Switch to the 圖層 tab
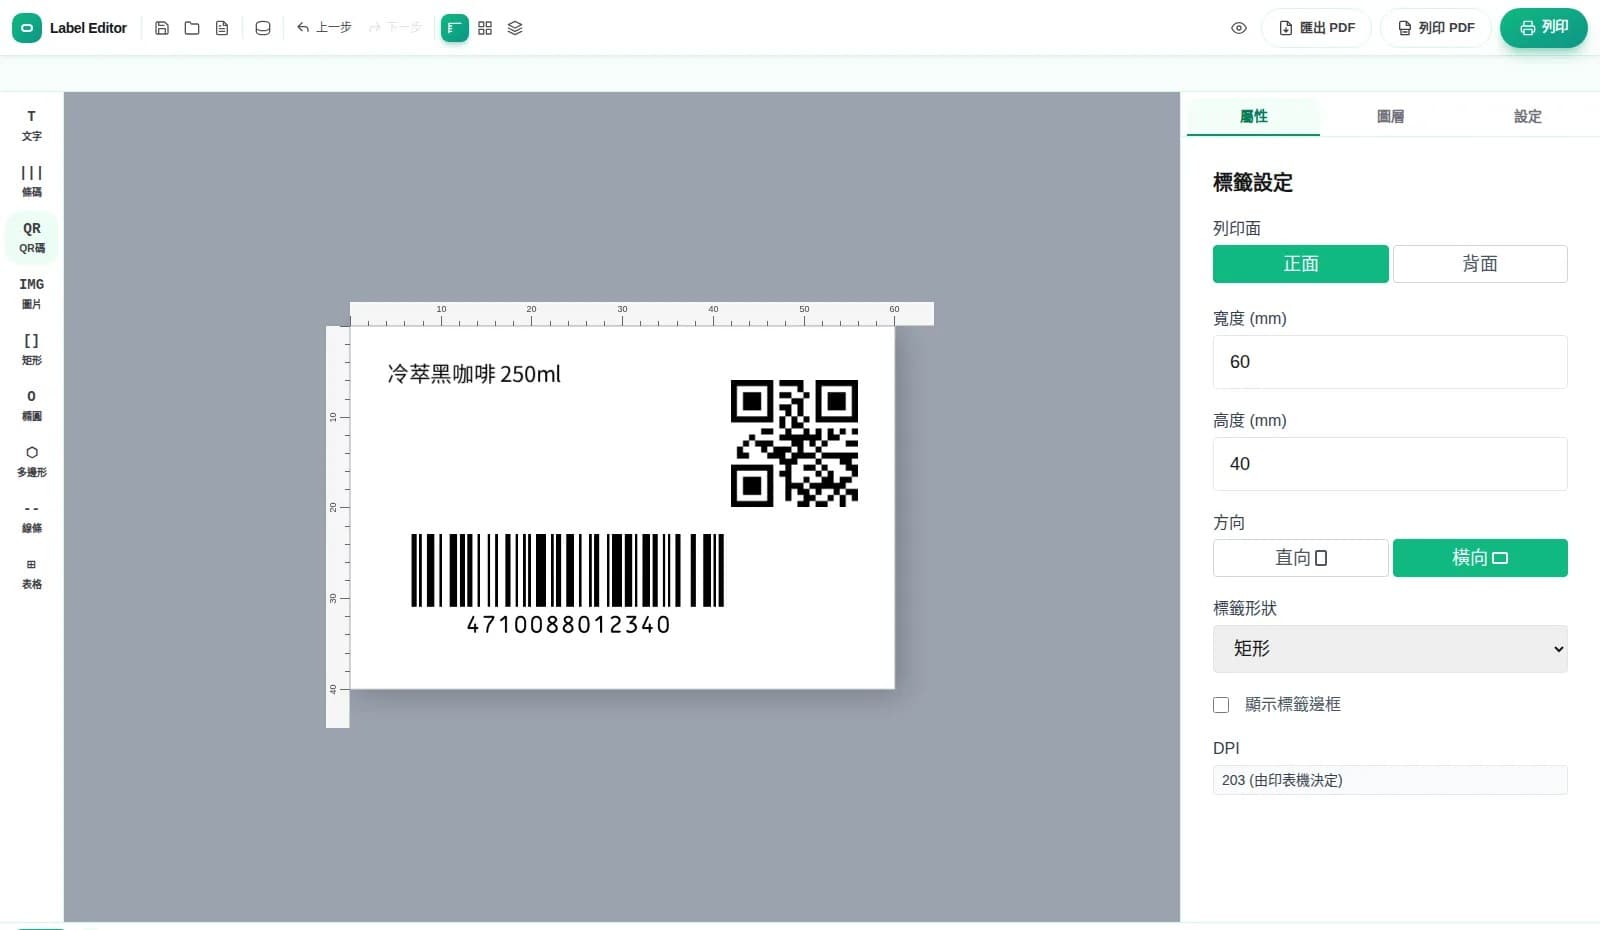Image resolution: width=1600 pixels, height=930 pixels. 1390,117
